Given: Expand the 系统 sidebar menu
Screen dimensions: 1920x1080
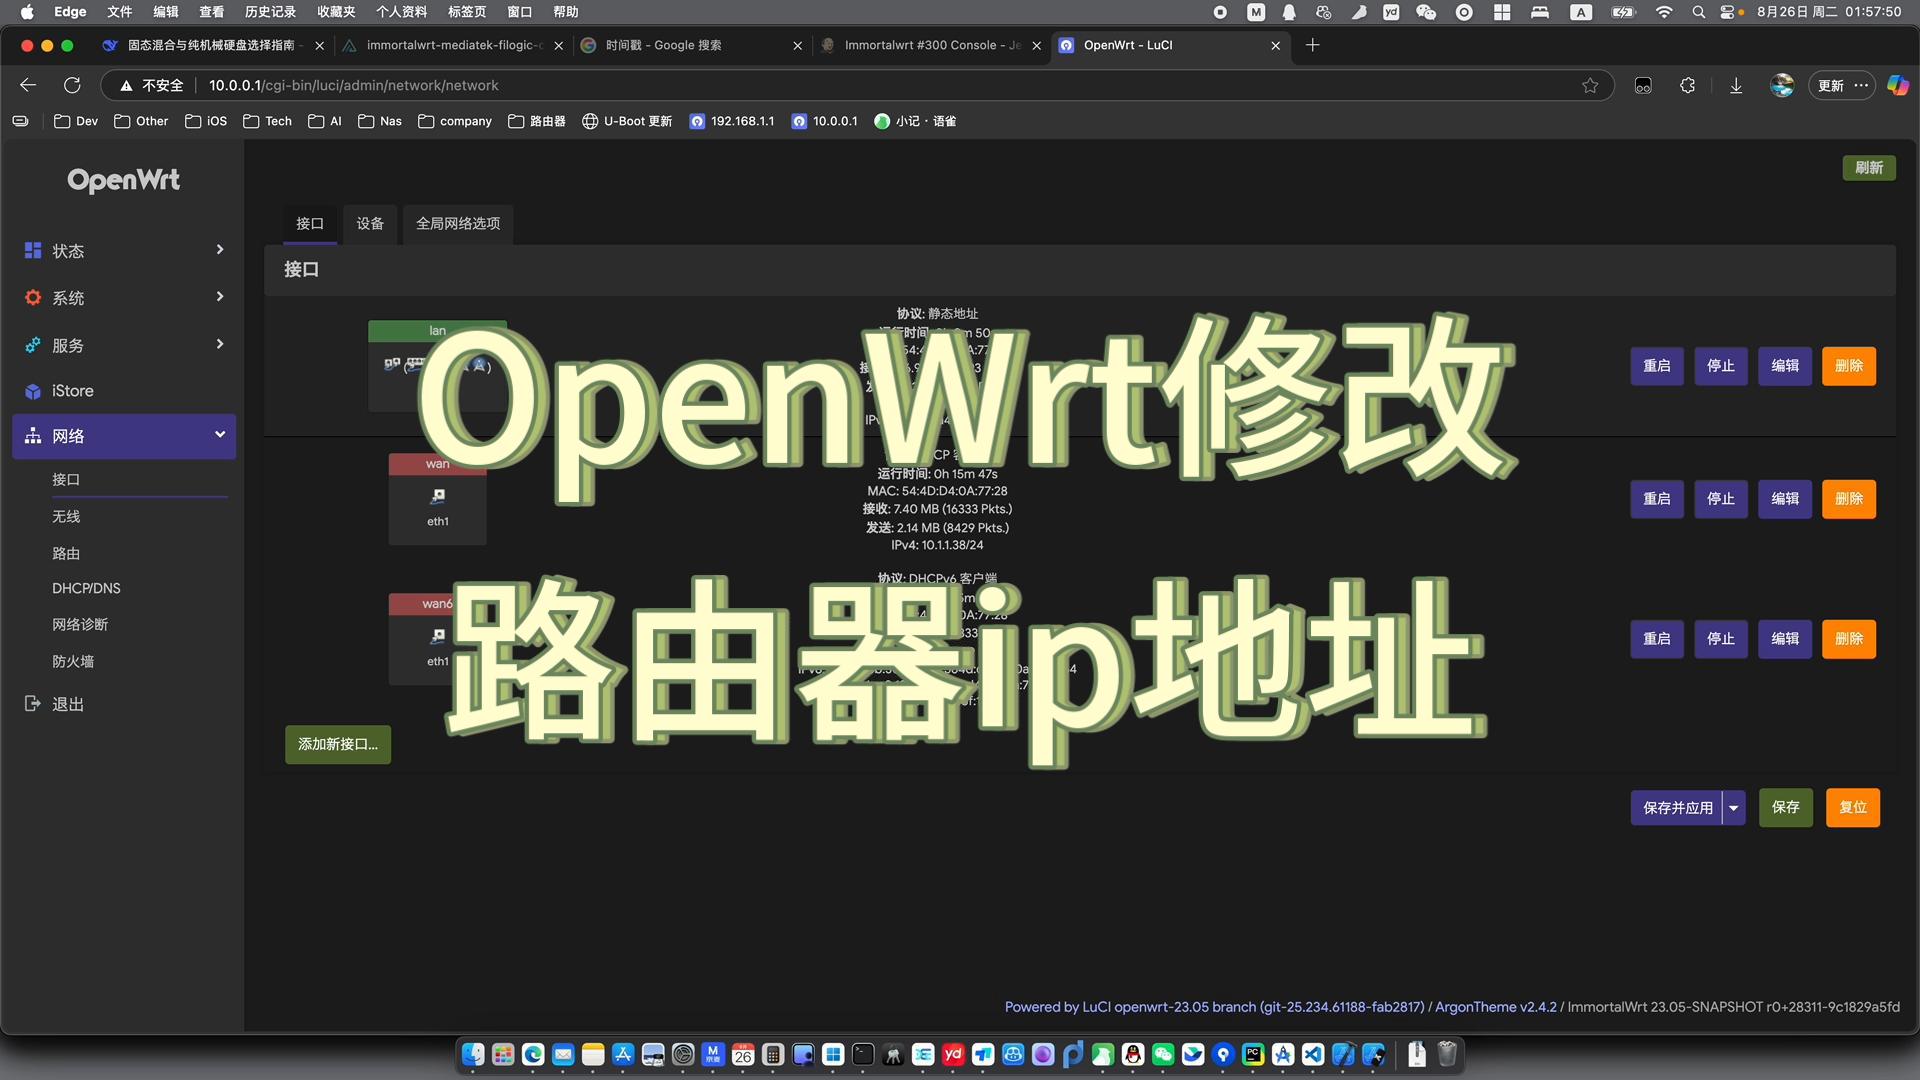Looking at the screenshot, I should (x=124, y=297).
